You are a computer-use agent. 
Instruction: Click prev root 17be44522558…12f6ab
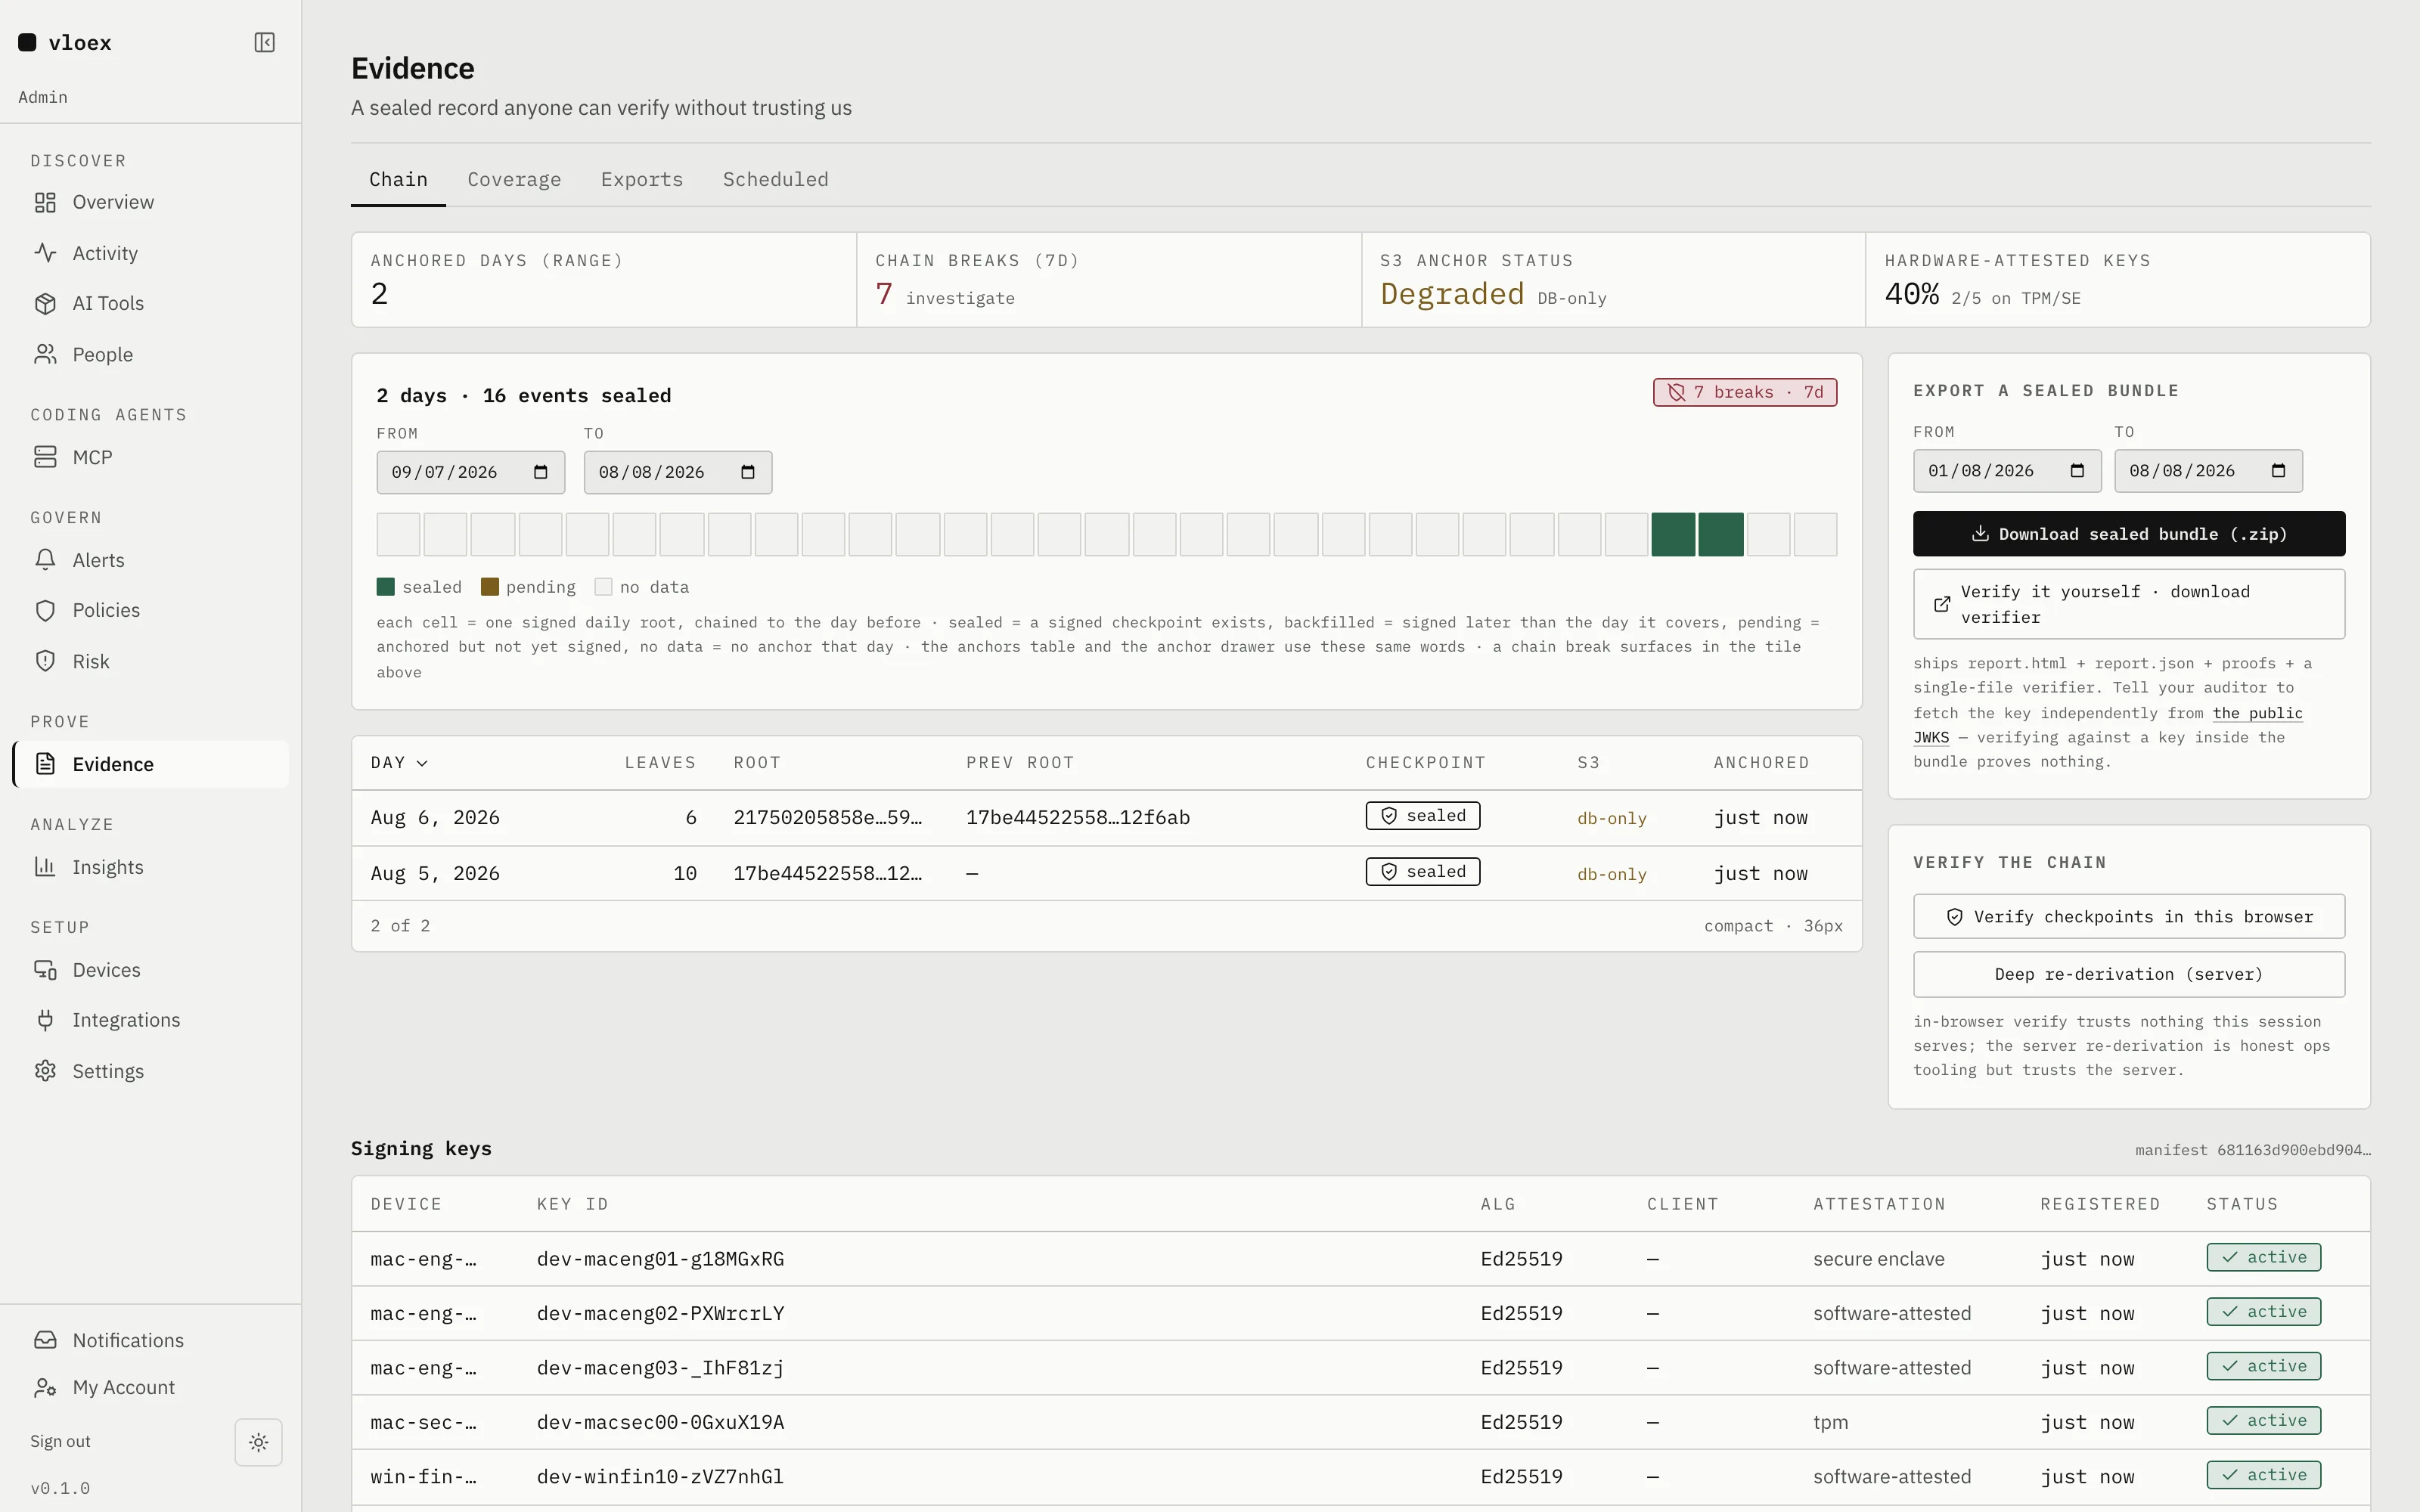point(1078,818)
